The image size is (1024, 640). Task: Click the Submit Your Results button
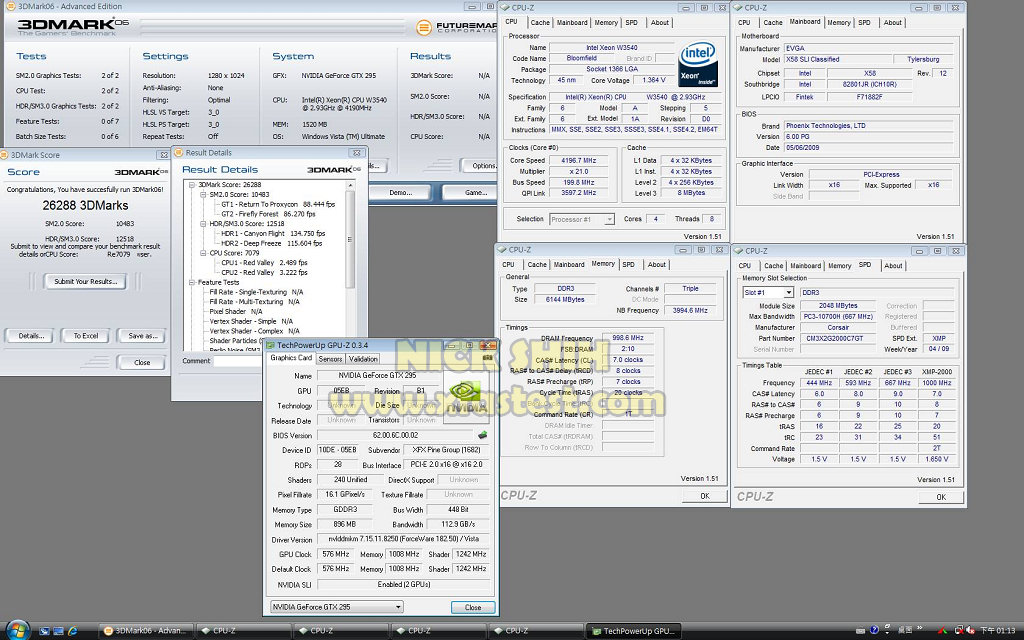coord(85,282)
